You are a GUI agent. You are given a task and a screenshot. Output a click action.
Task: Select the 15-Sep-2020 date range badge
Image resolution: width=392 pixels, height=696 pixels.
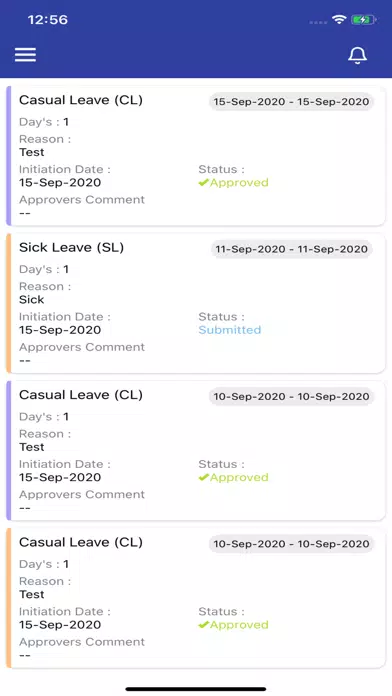point(291,102)
